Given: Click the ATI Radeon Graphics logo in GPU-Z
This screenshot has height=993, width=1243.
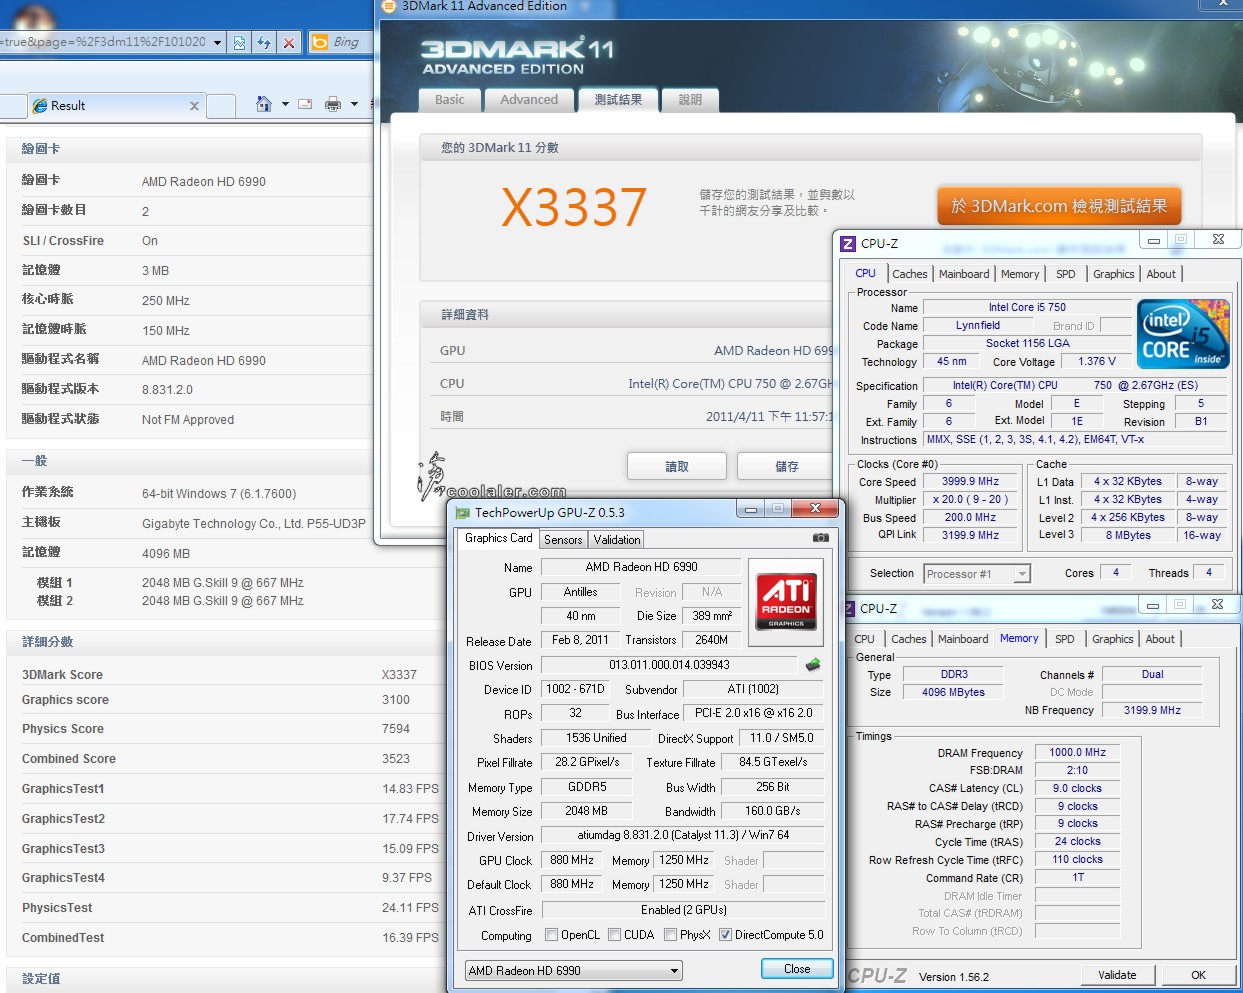Looking at the screenshot, I should 786,601.
